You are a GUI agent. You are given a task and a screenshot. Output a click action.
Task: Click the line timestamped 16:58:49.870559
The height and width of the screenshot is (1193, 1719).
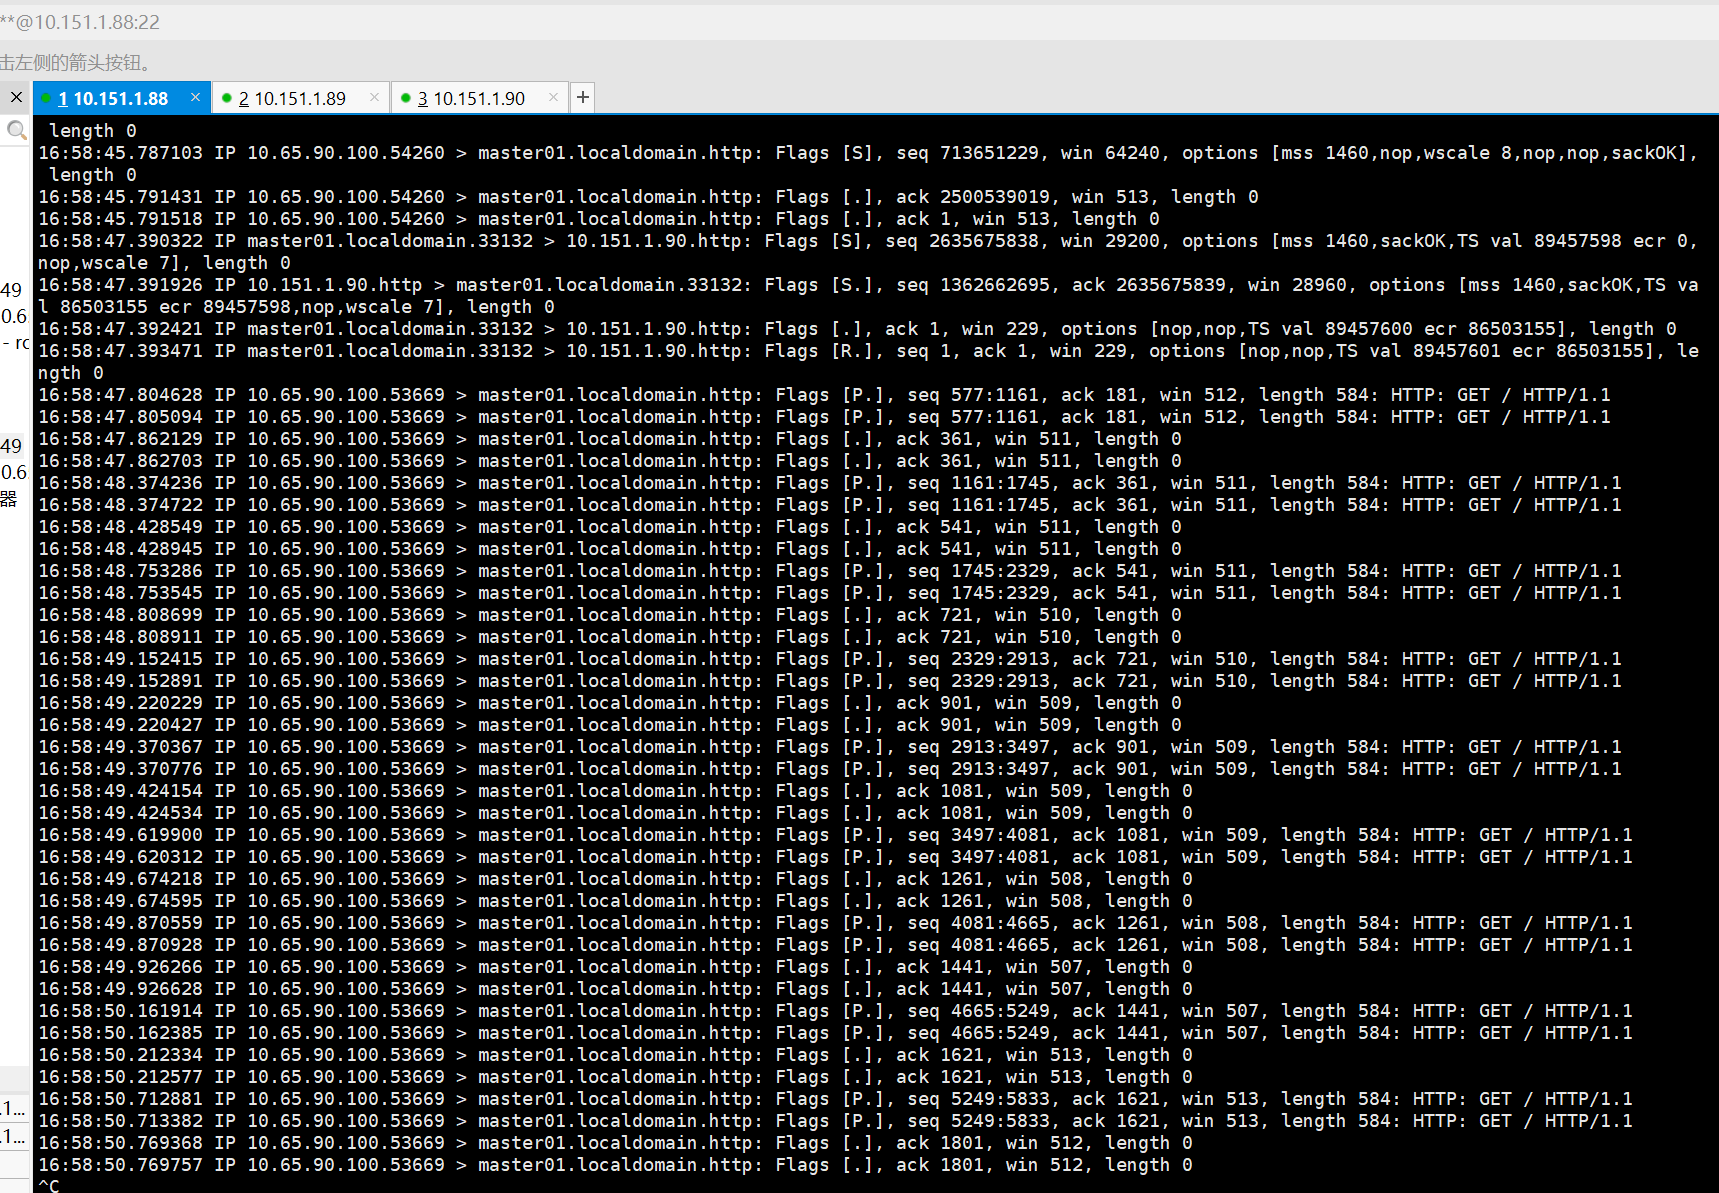point(835,923)
